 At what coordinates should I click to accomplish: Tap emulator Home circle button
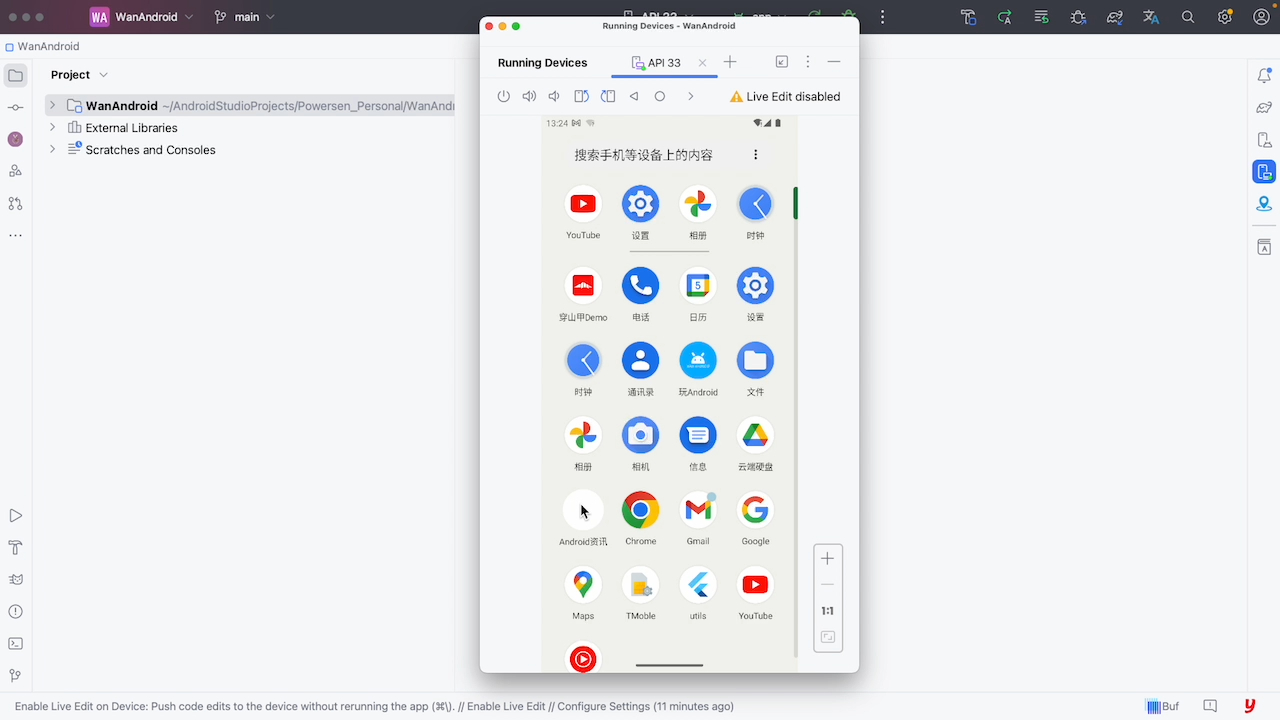[660, 96]
